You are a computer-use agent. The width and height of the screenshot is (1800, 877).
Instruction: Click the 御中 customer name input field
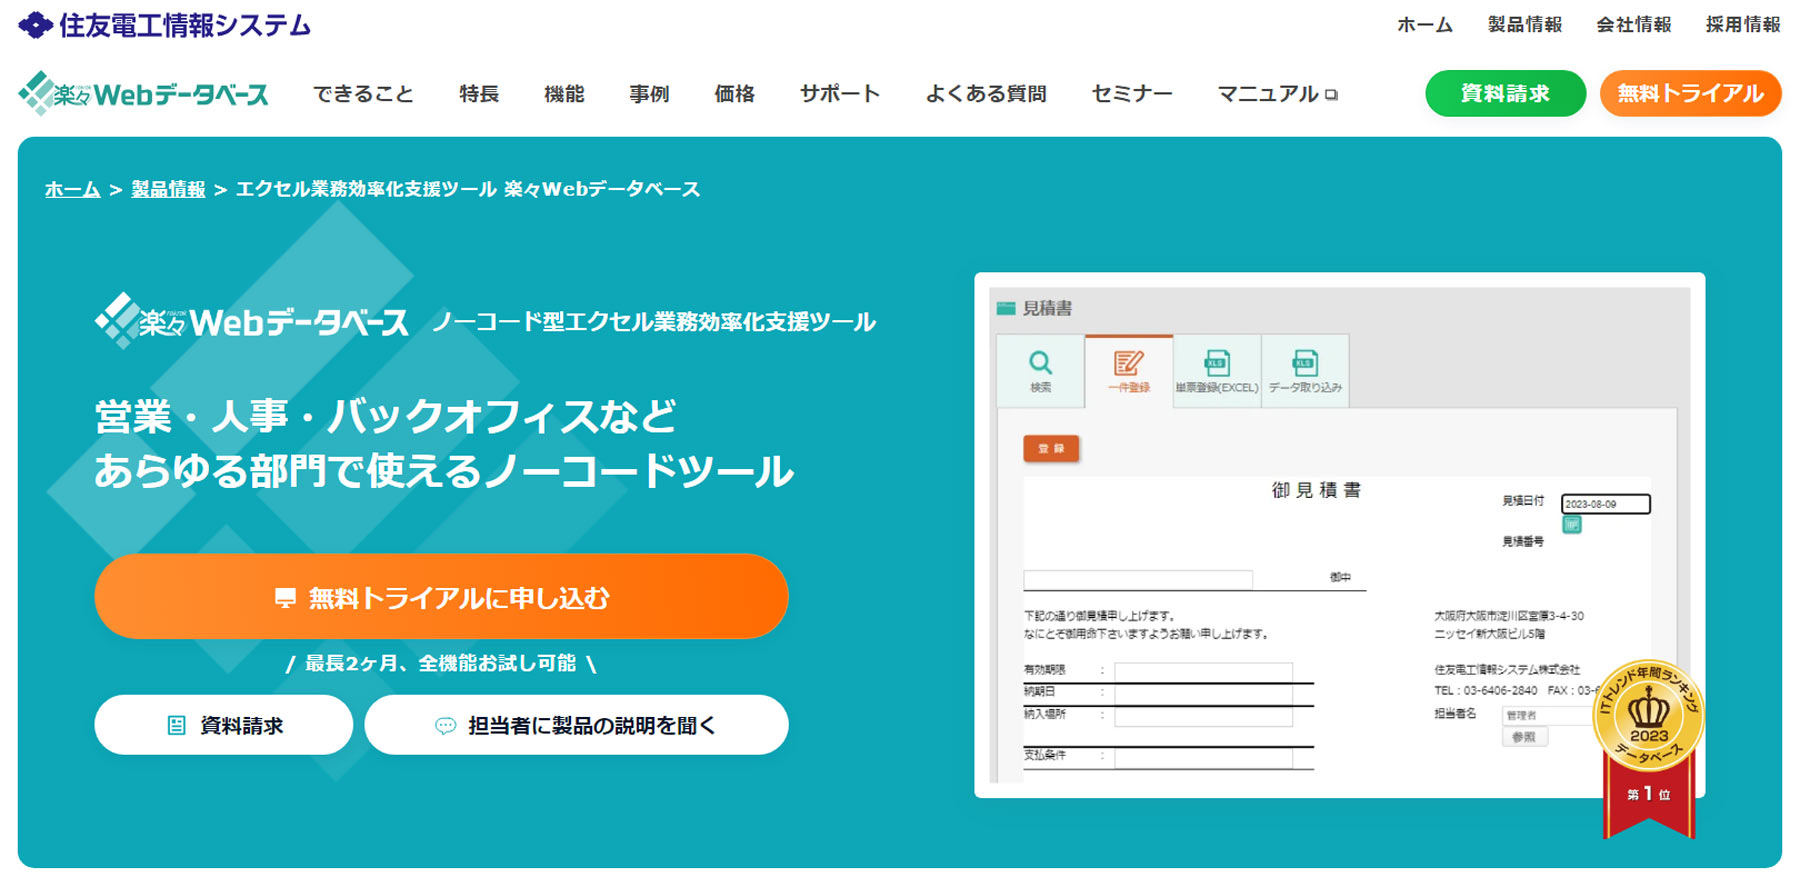tap(1138, 579)
